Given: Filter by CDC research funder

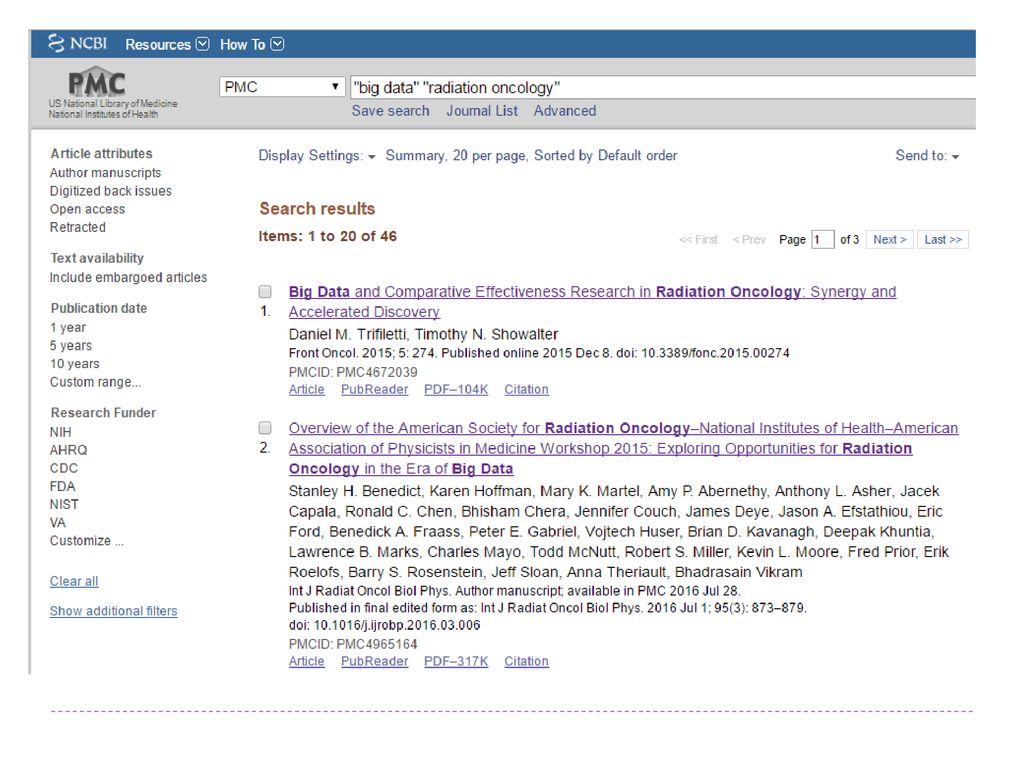Looking at the screenshot, I should tap(64, 468).
